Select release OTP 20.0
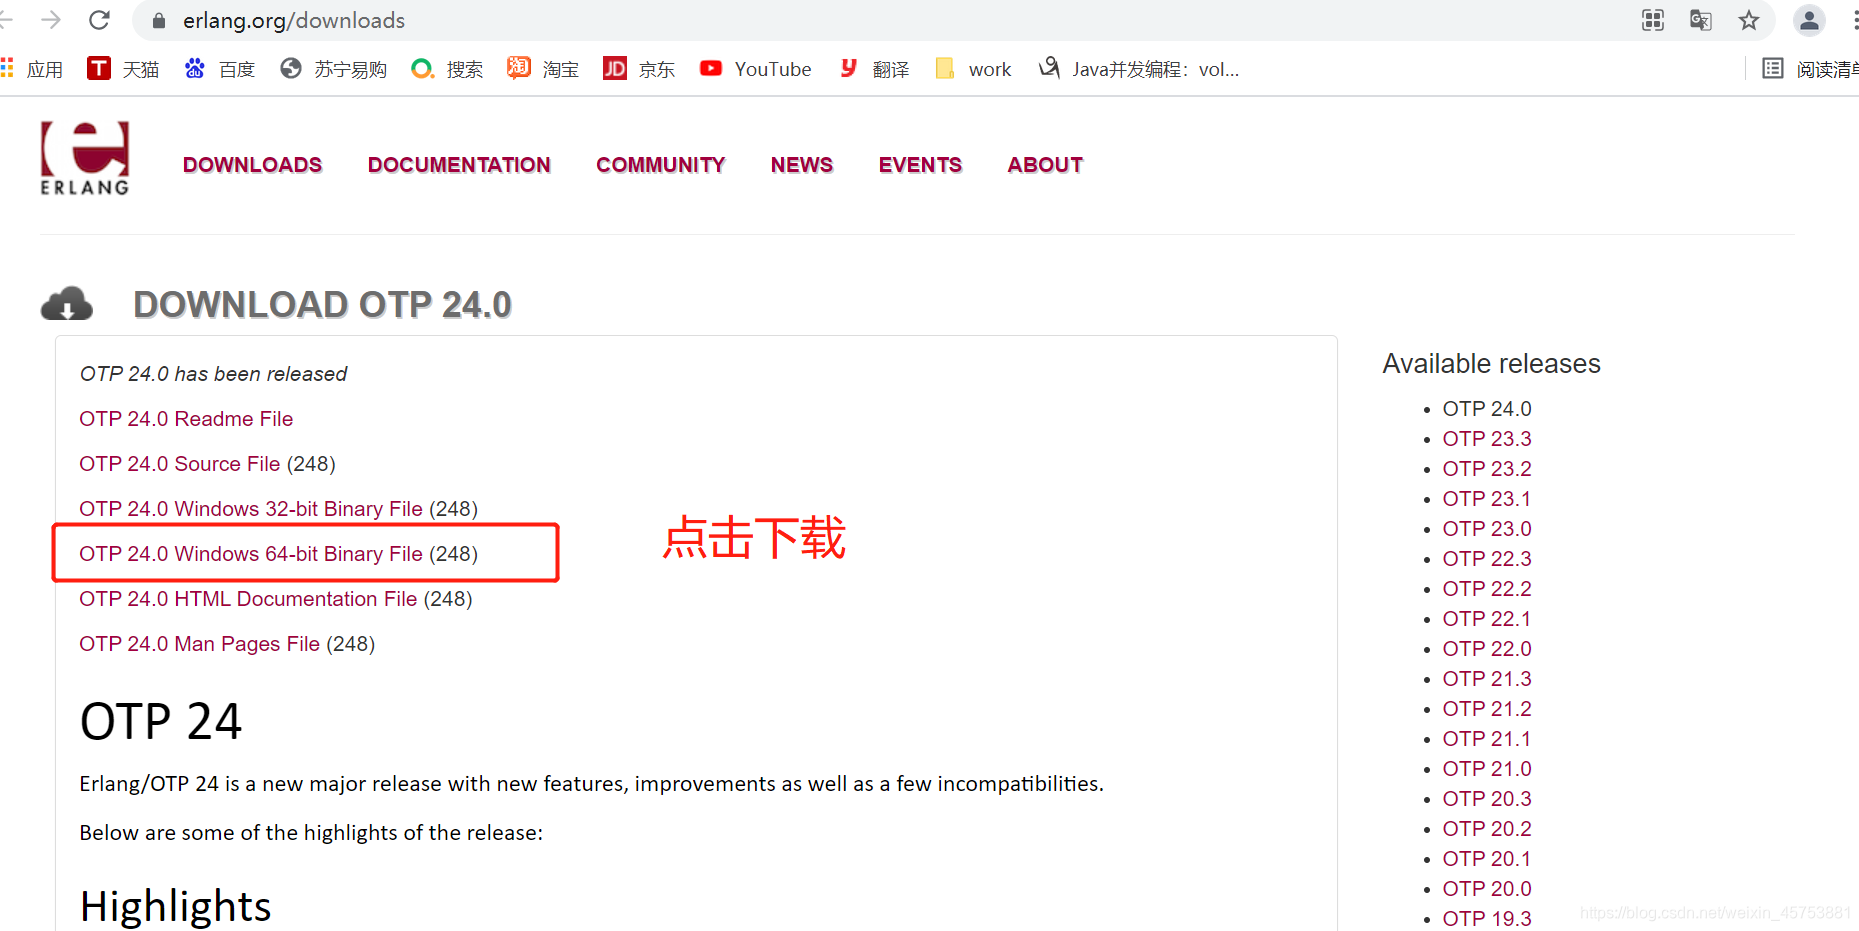Viewport: 1859px width, 931px height. [1487, 889]
